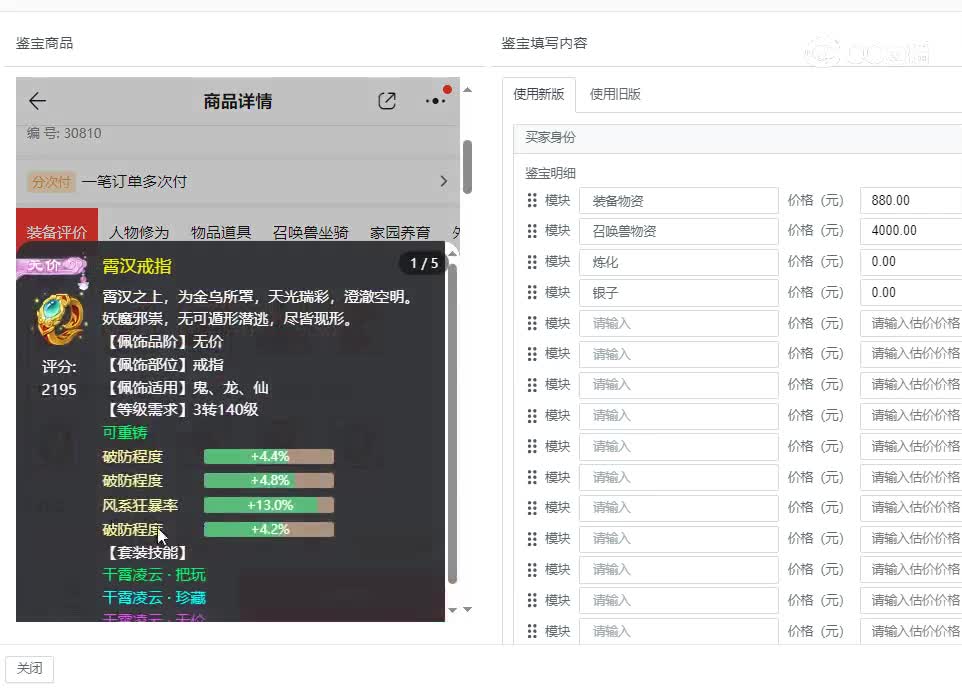Open the three-dot more options menu

pyautogui.click(x=435, y=101)
